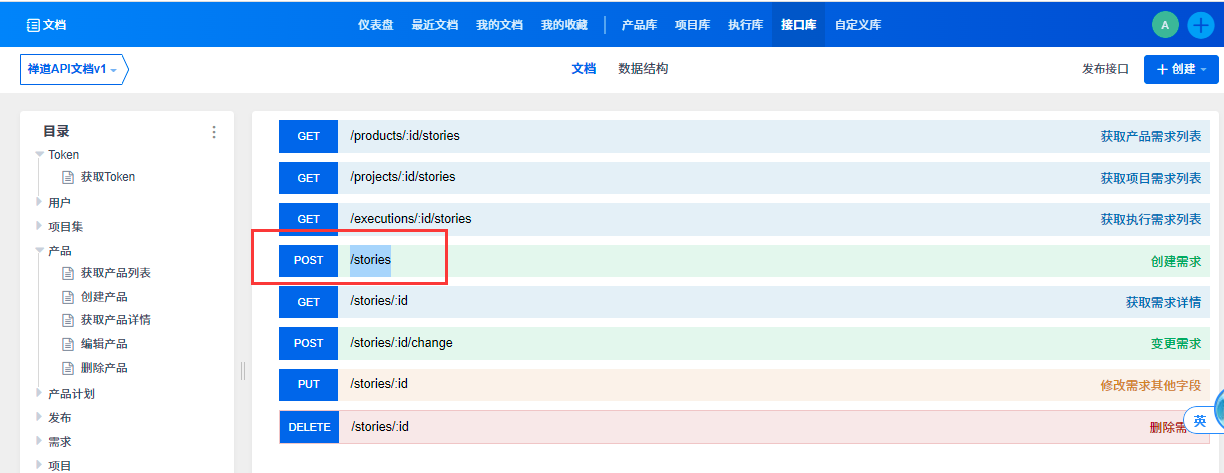This screenshot has height=473, width=1224.
Task: Switch to 执行库 in navigation
Action: [x=745, y=25]
